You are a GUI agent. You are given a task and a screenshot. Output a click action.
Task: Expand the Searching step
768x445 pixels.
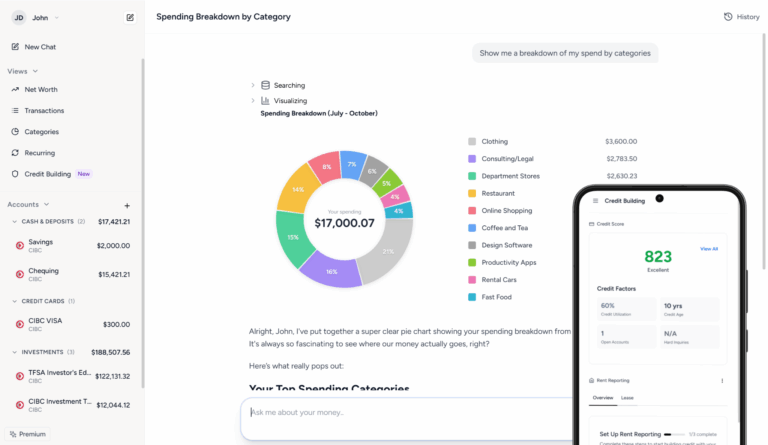(253, 86)
